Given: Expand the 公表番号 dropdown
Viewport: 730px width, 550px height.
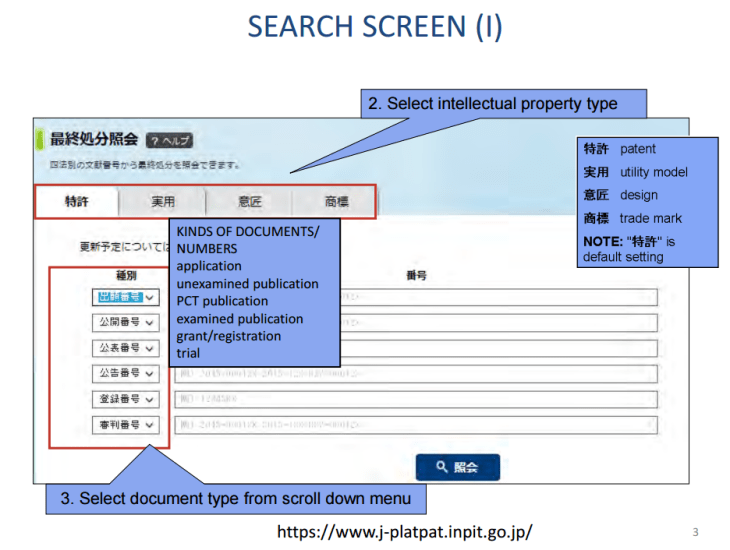Looking at the screenshot, I should coord(125,348).
